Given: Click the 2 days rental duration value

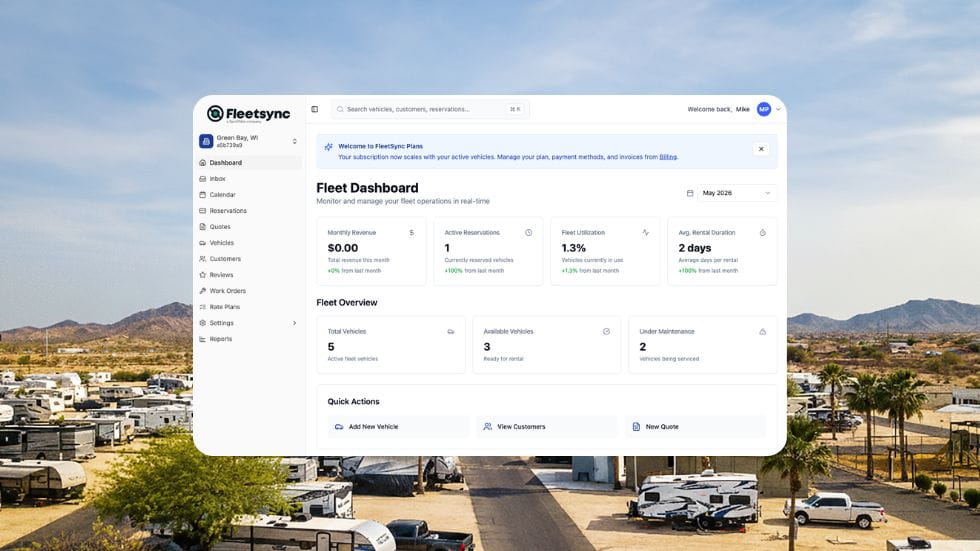Looking at the screenshot, I should (x=694, y=248).
